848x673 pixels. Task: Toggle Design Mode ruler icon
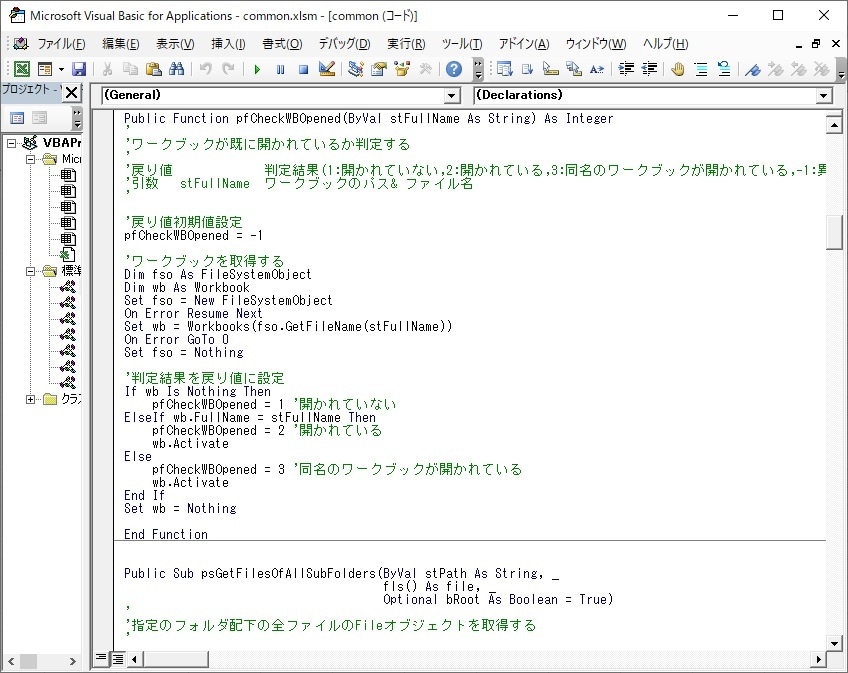327,69
